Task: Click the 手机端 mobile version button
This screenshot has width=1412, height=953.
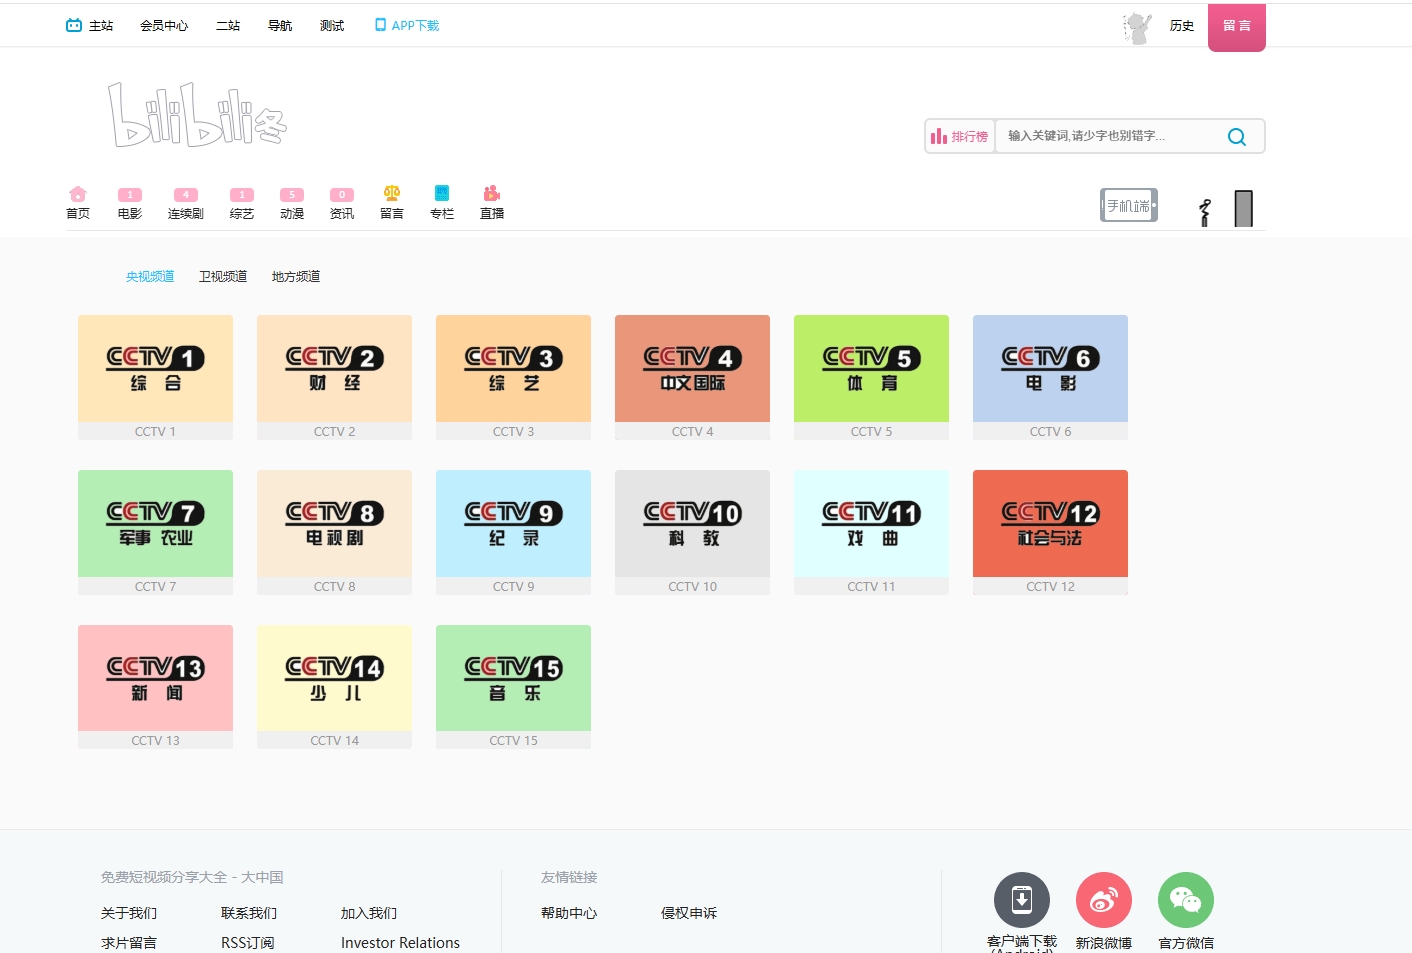Action: [1129, 205]
